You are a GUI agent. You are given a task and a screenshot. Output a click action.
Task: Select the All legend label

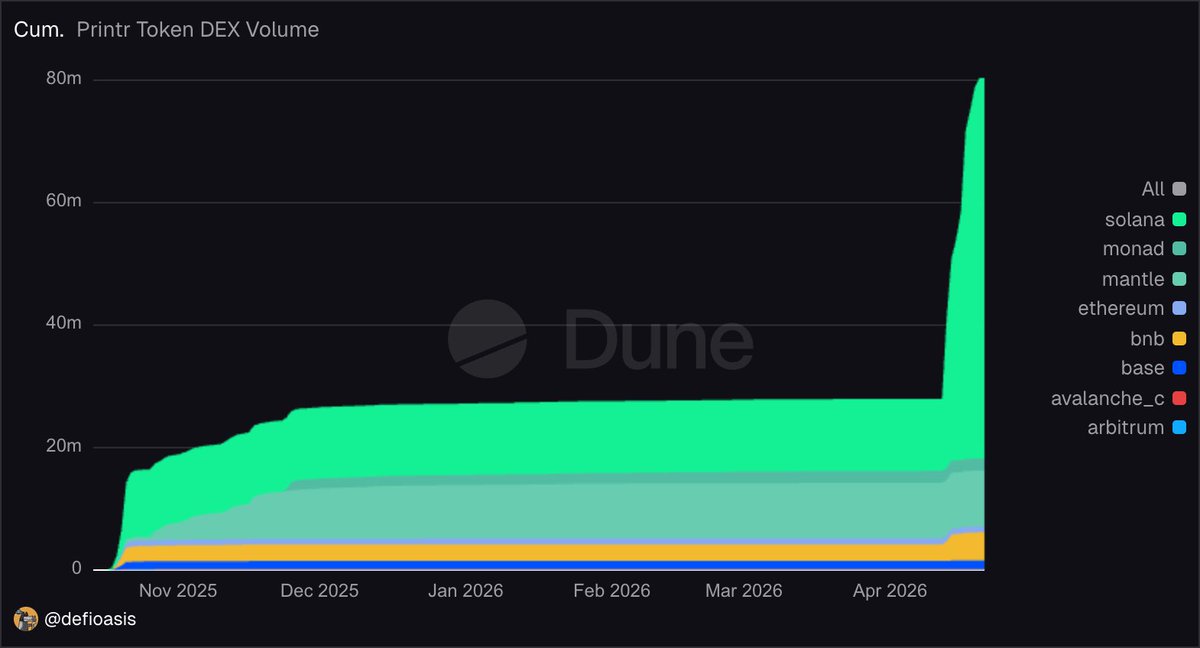1153,189
